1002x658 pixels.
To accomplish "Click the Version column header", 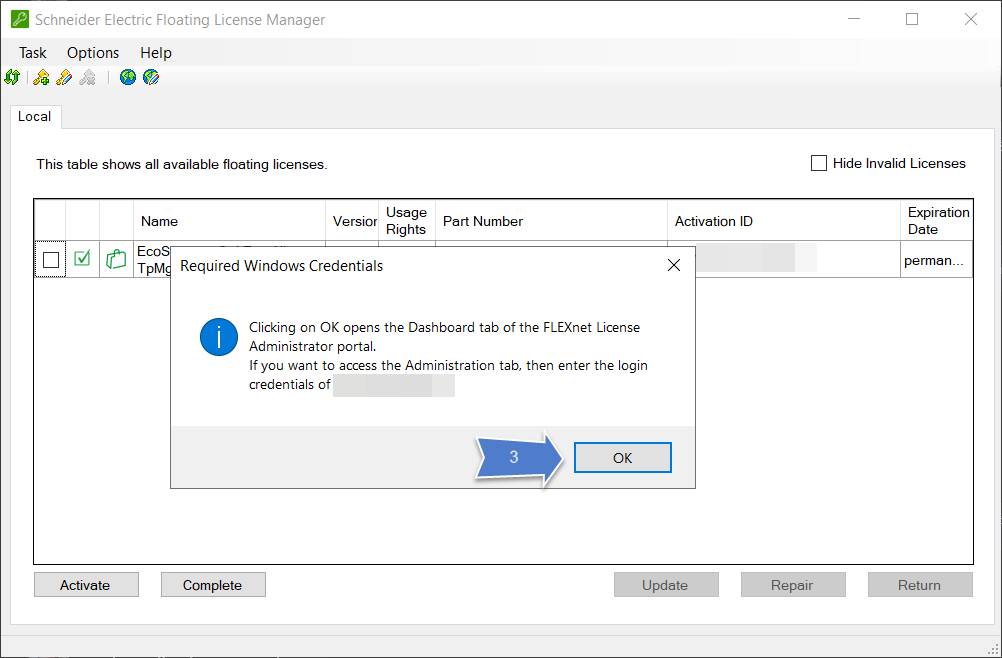I will click(x=352, y=221).
